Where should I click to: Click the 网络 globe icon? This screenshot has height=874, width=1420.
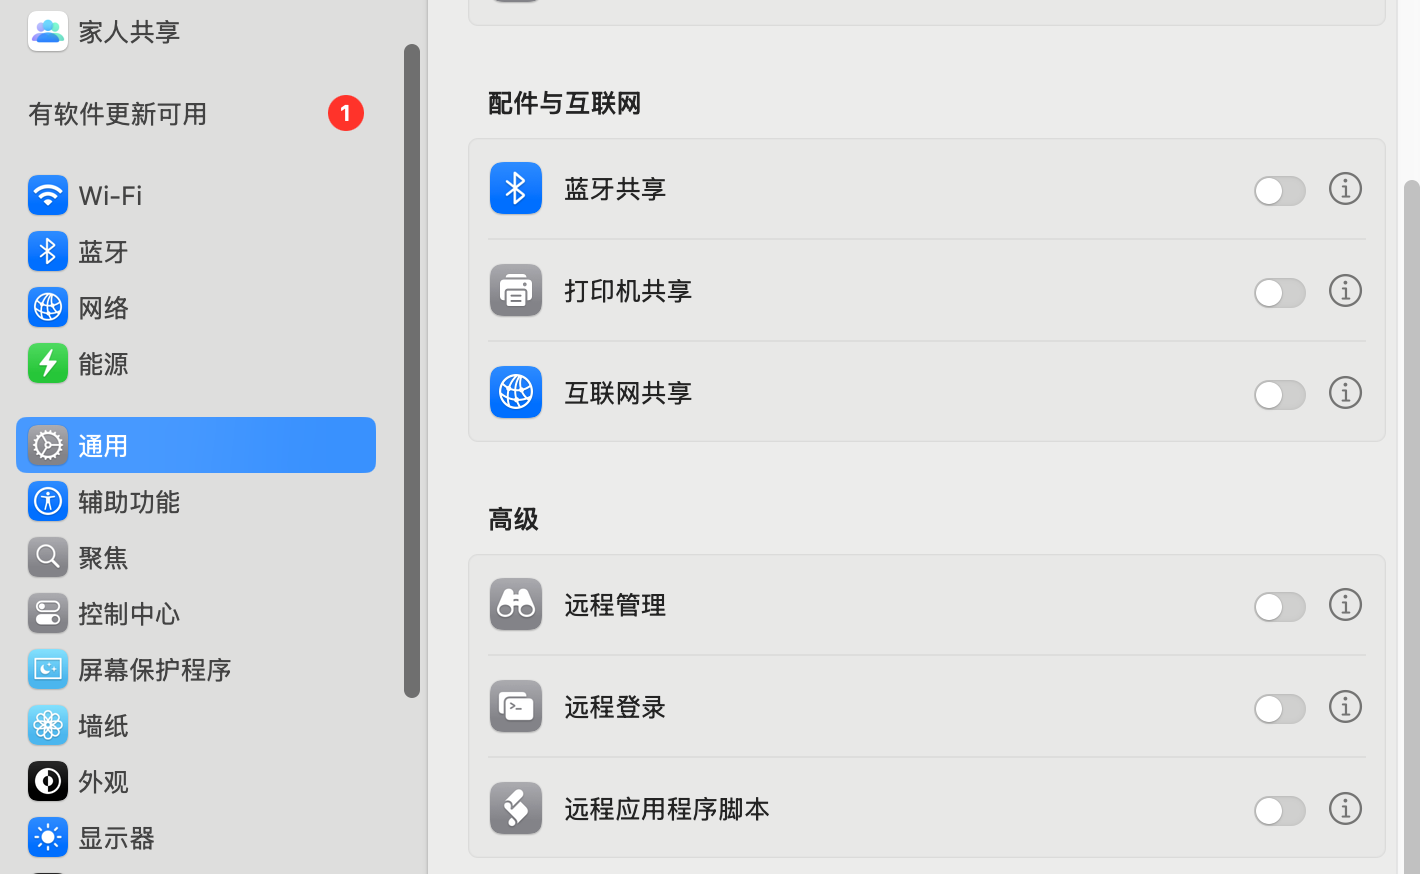(x=48, y=307)
